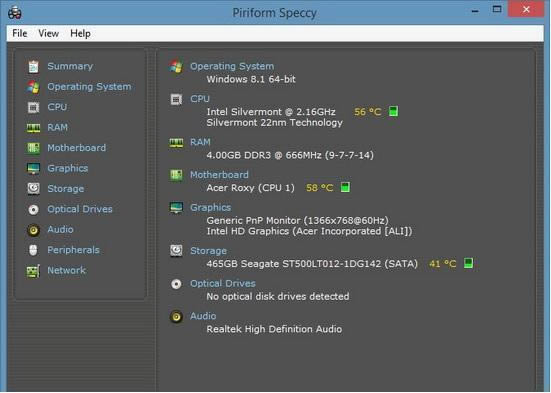Open the Storage section in sidebar

66,189
